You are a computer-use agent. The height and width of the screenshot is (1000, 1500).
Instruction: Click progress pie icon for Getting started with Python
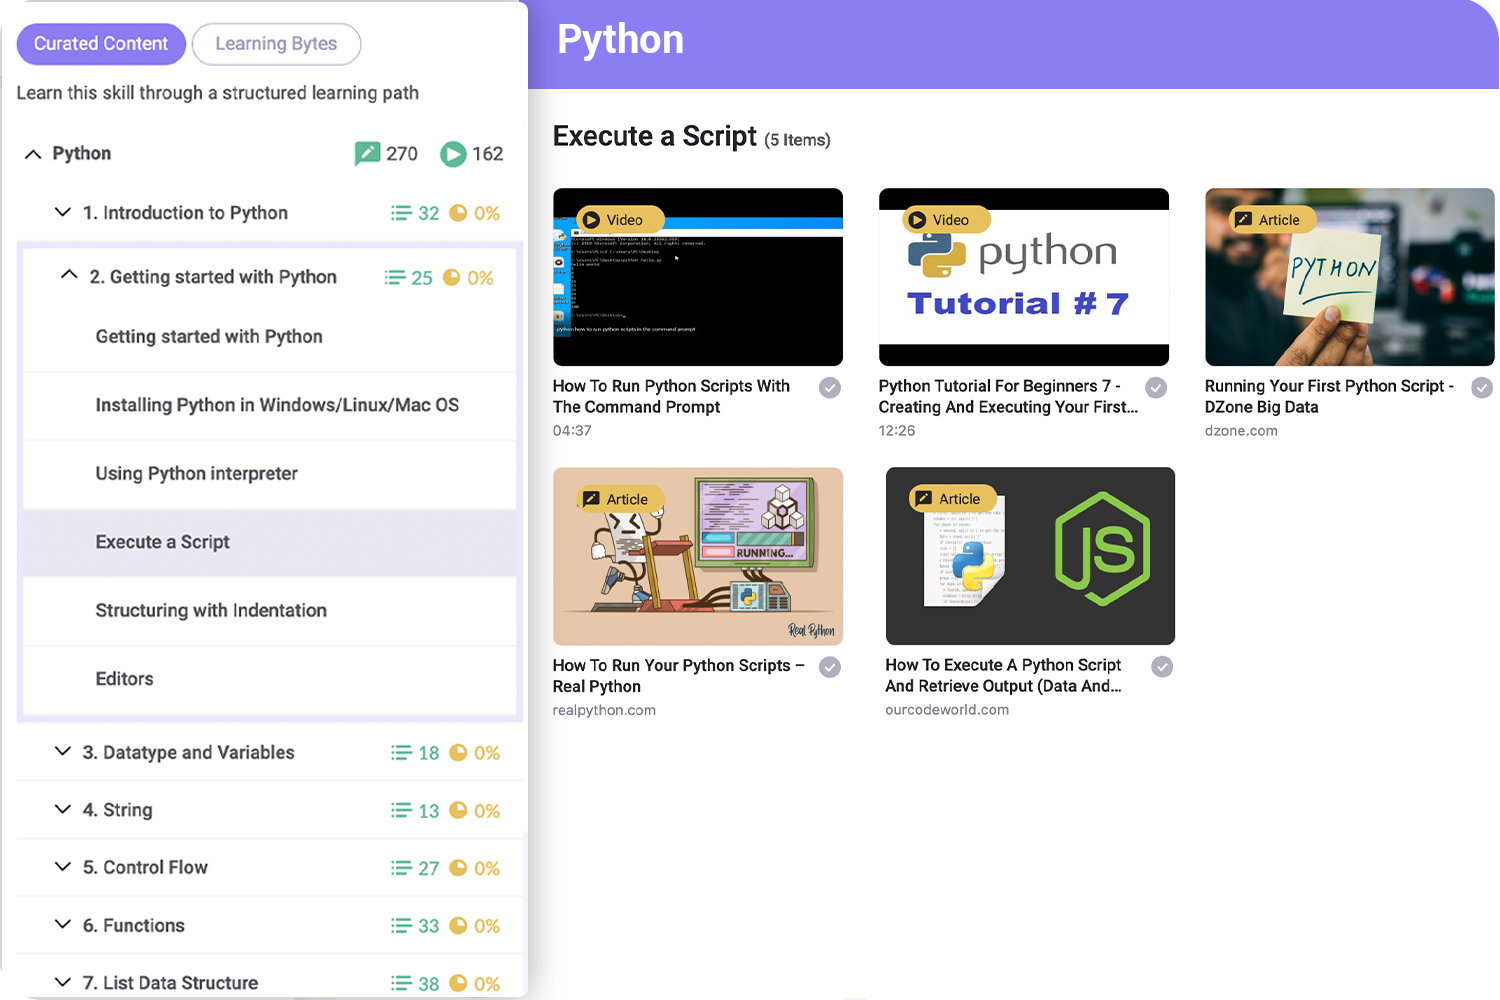coord(452,278)
